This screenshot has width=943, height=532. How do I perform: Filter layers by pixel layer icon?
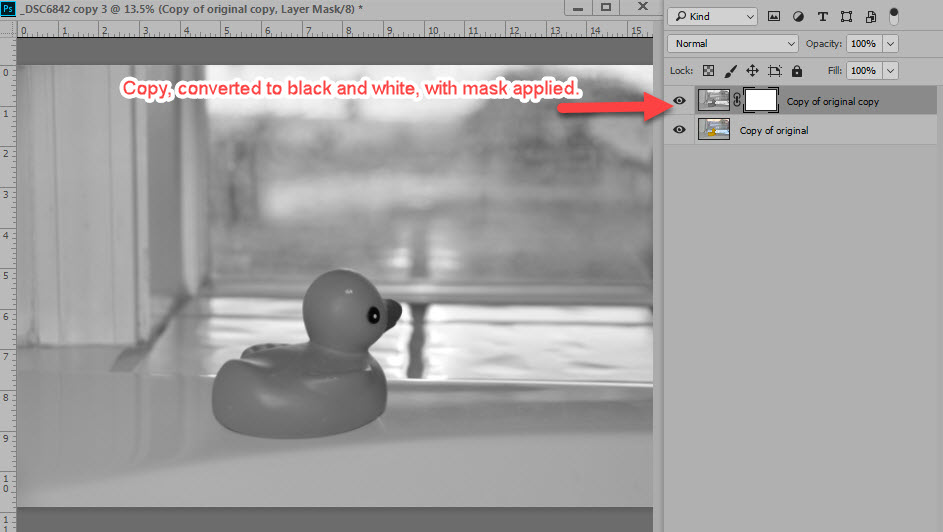774,16
